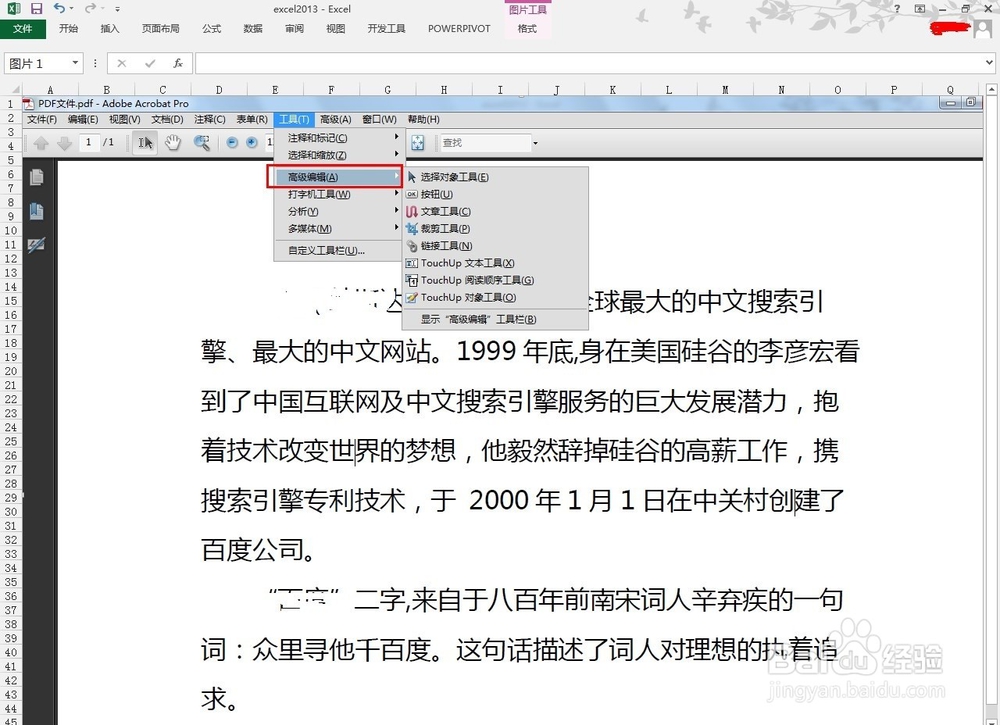Click the formula bar confirm checkmark
The image size is (1000, 725).
click(150, 63)
